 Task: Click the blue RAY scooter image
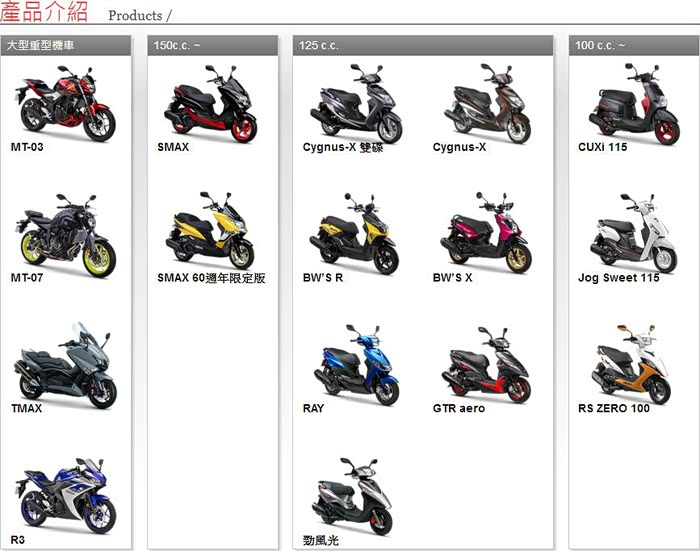point(355,366)
